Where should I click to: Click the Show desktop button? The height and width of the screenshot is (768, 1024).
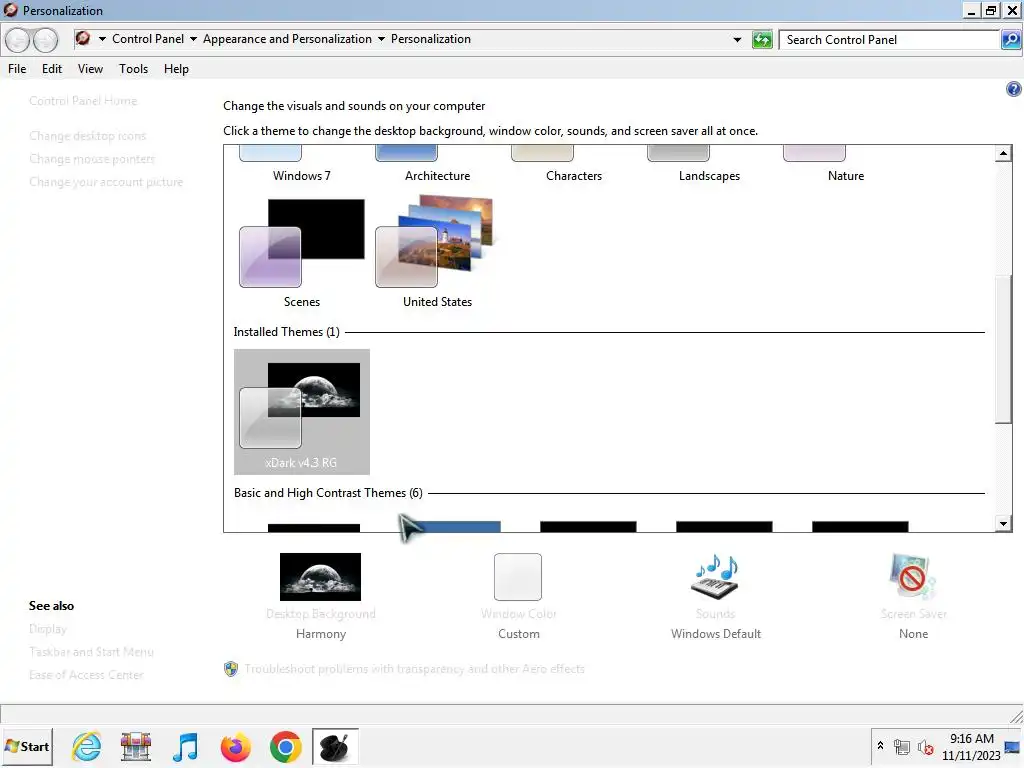point(1013,746)
